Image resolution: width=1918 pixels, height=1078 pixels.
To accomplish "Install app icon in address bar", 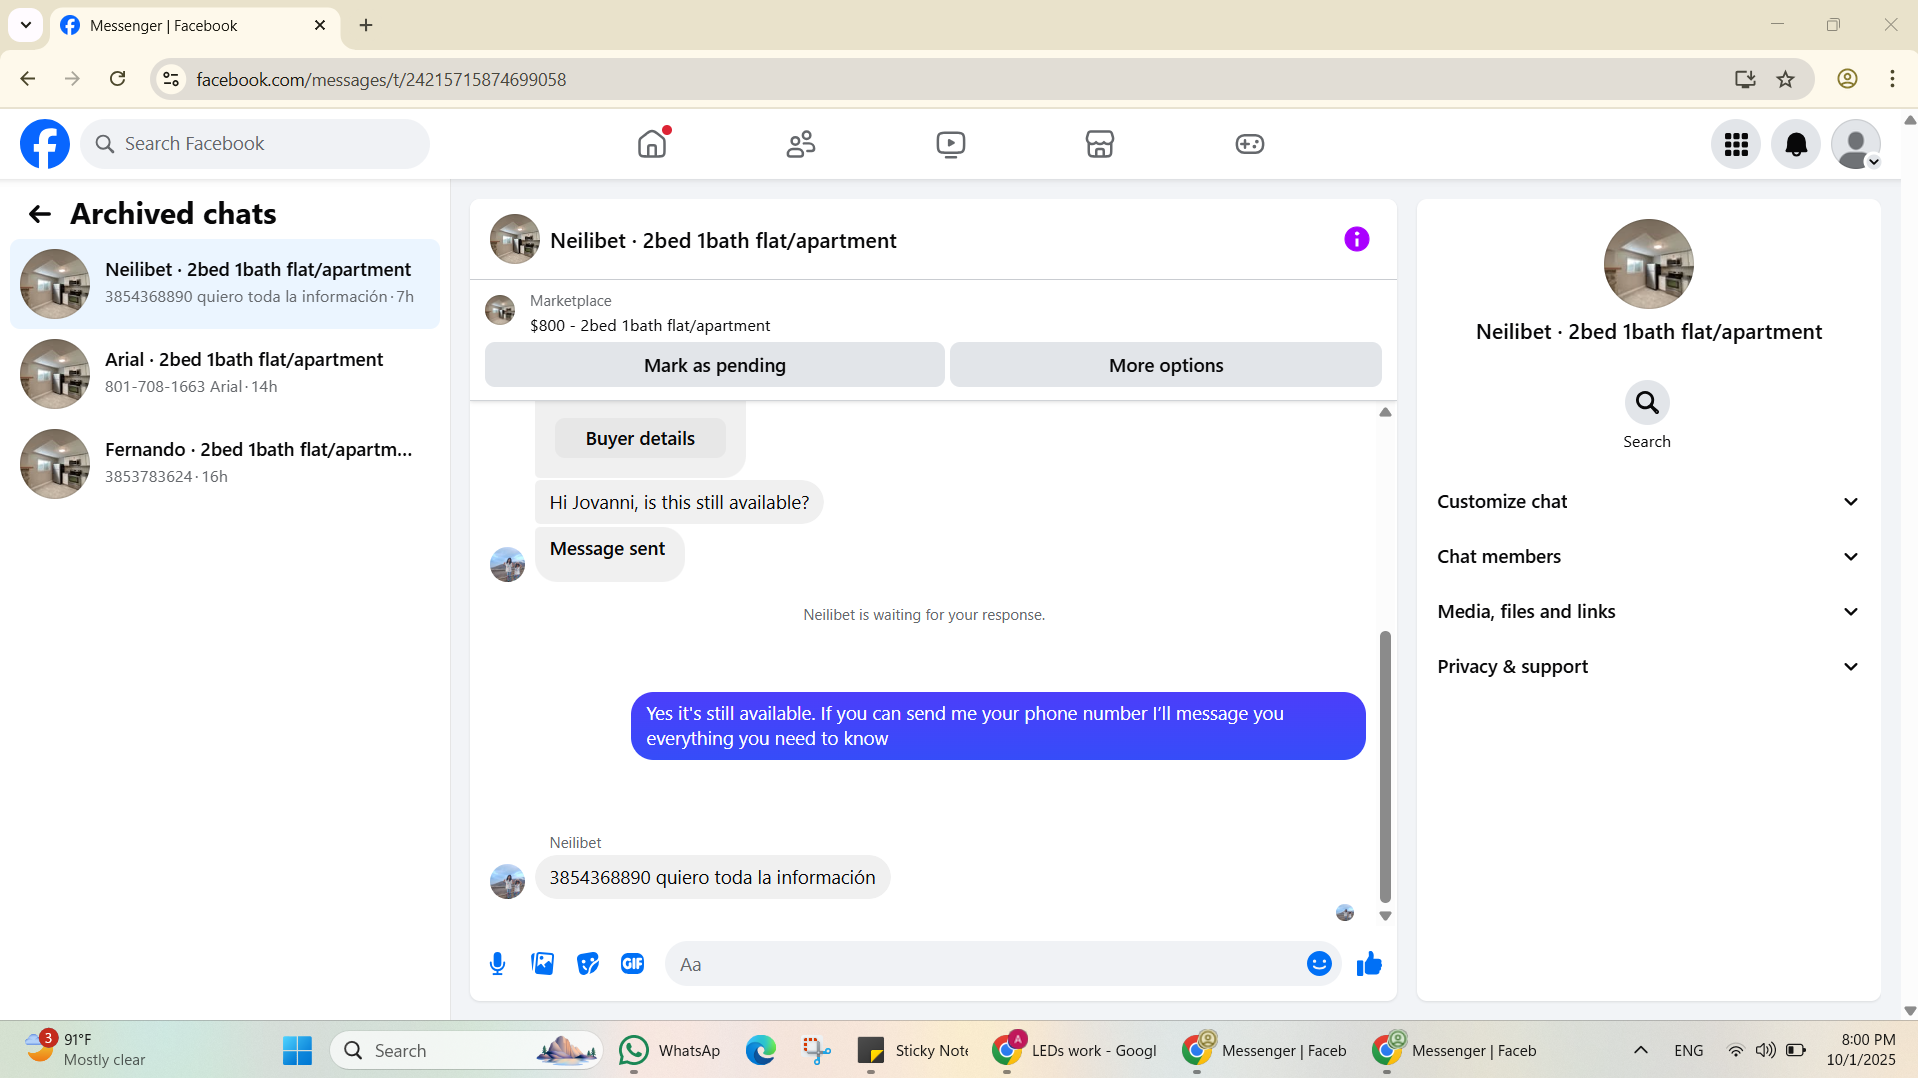I will tap(1745, 79).
